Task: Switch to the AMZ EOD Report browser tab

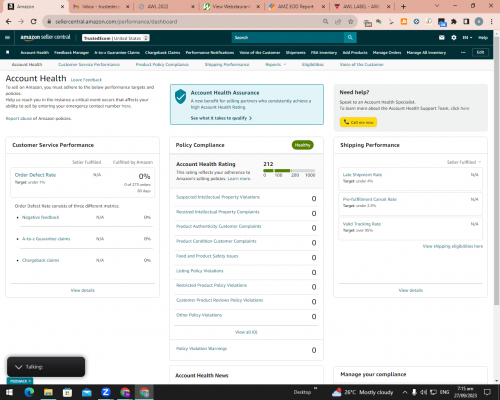Action: click(297, 6)
